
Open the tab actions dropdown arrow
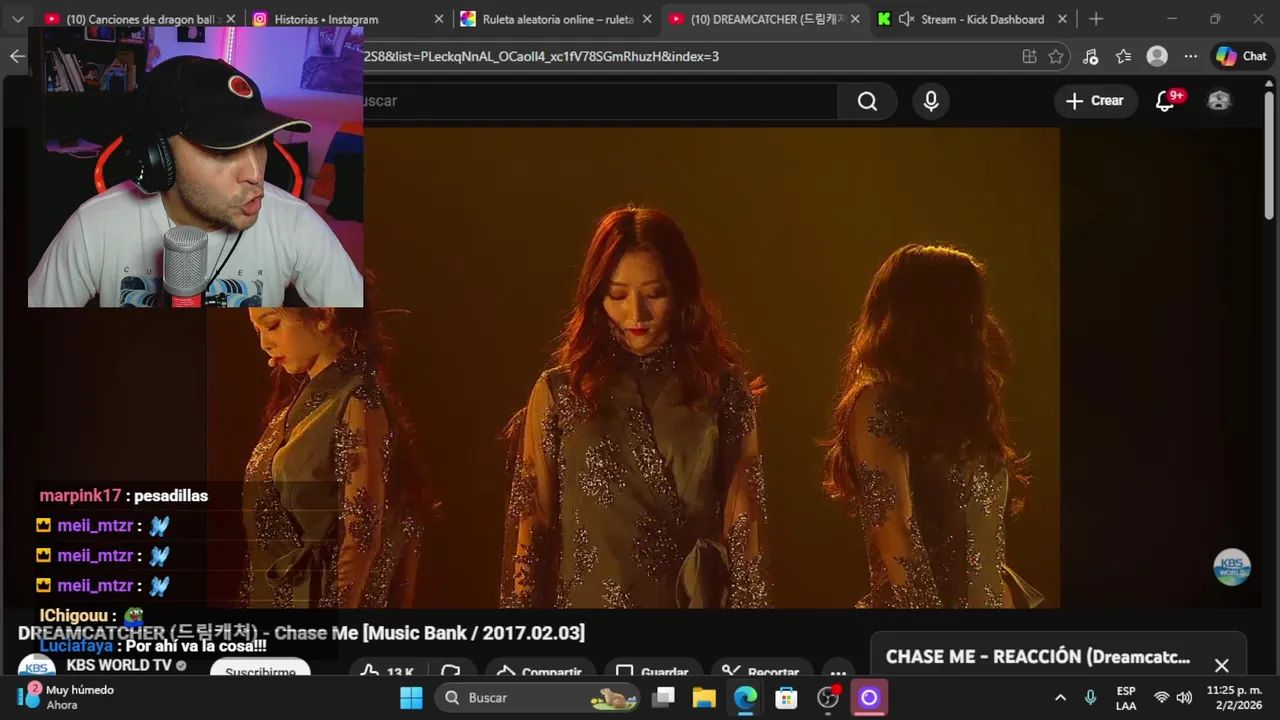[x=17, y=19]
